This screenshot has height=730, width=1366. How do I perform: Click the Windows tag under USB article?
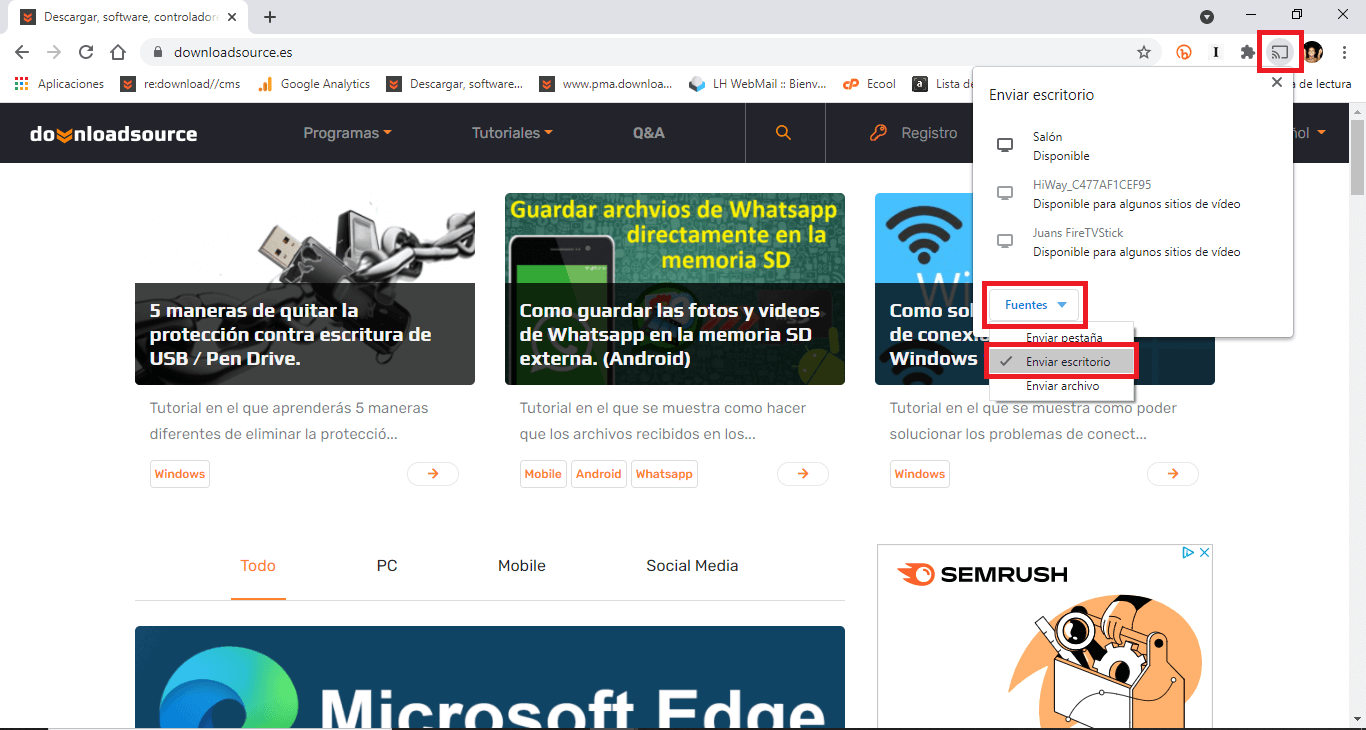click(180, 474)
